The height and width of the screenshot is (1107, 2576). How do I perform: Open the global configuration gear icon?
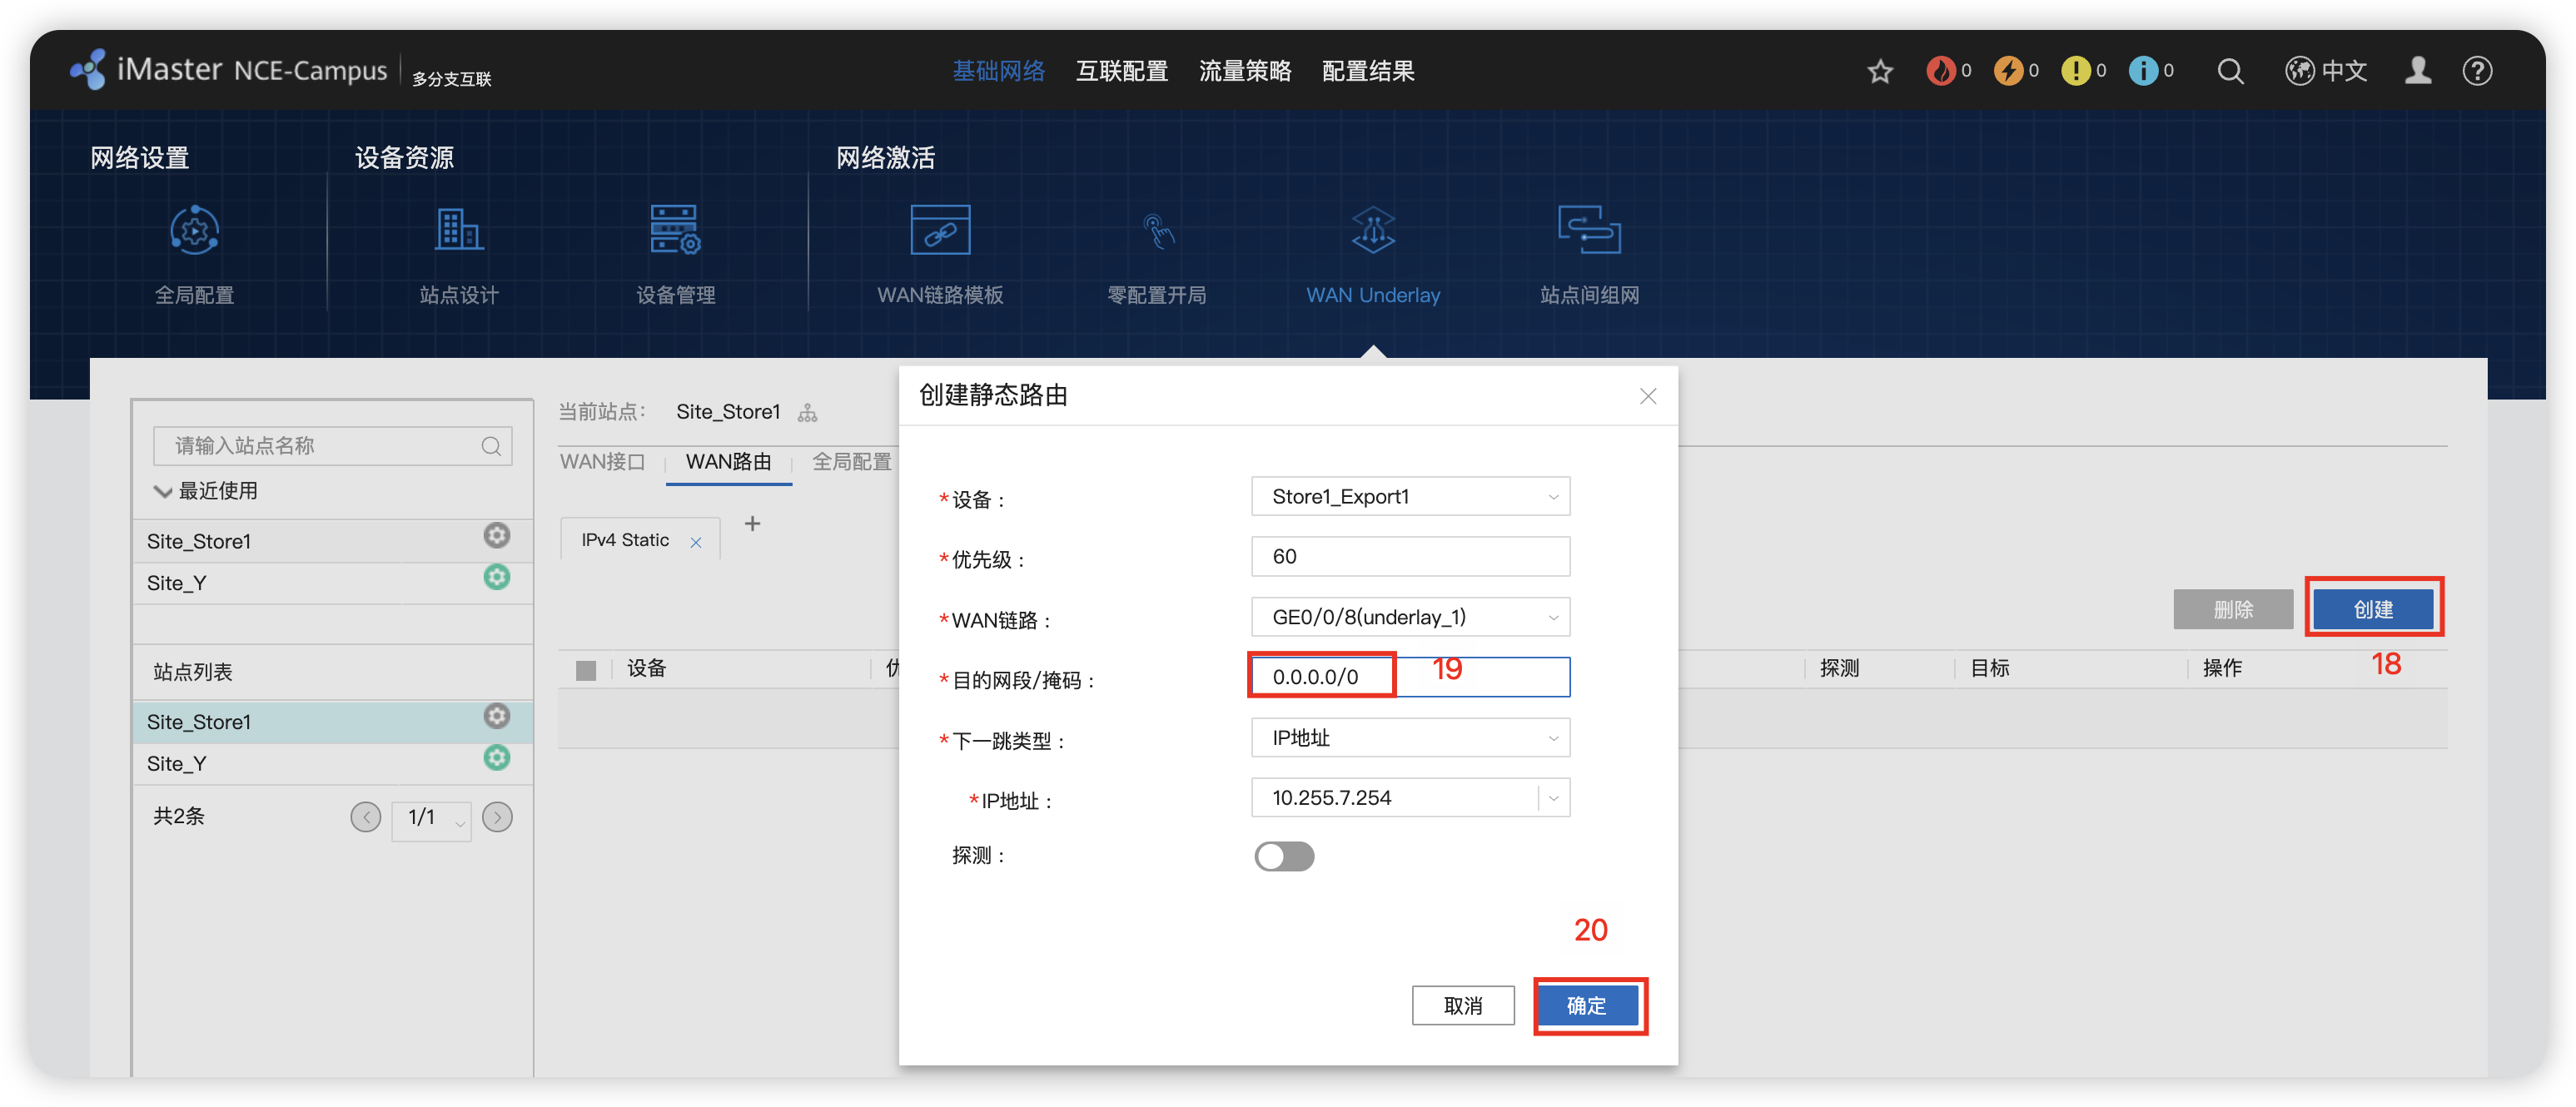(x=194, y=230)
